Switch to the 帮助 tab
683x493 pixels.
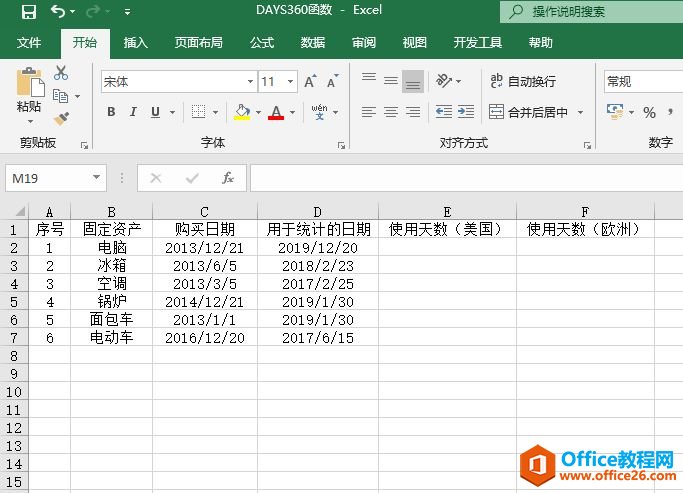[x=541, y=43]
